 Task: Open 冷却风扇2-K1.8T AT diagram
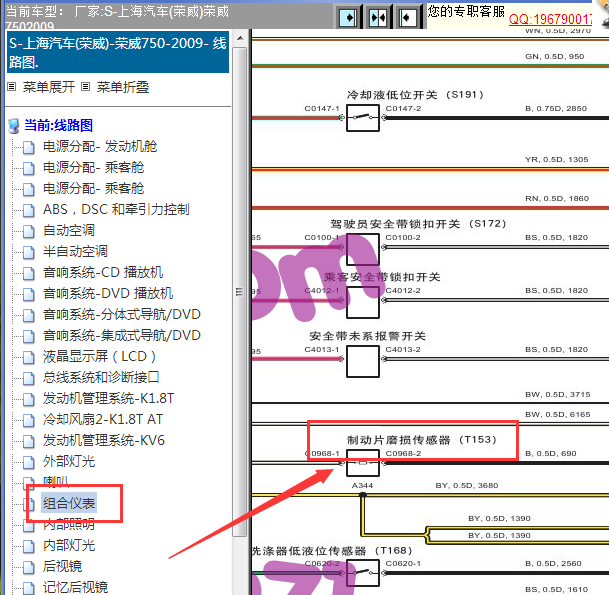pos(103,419)
